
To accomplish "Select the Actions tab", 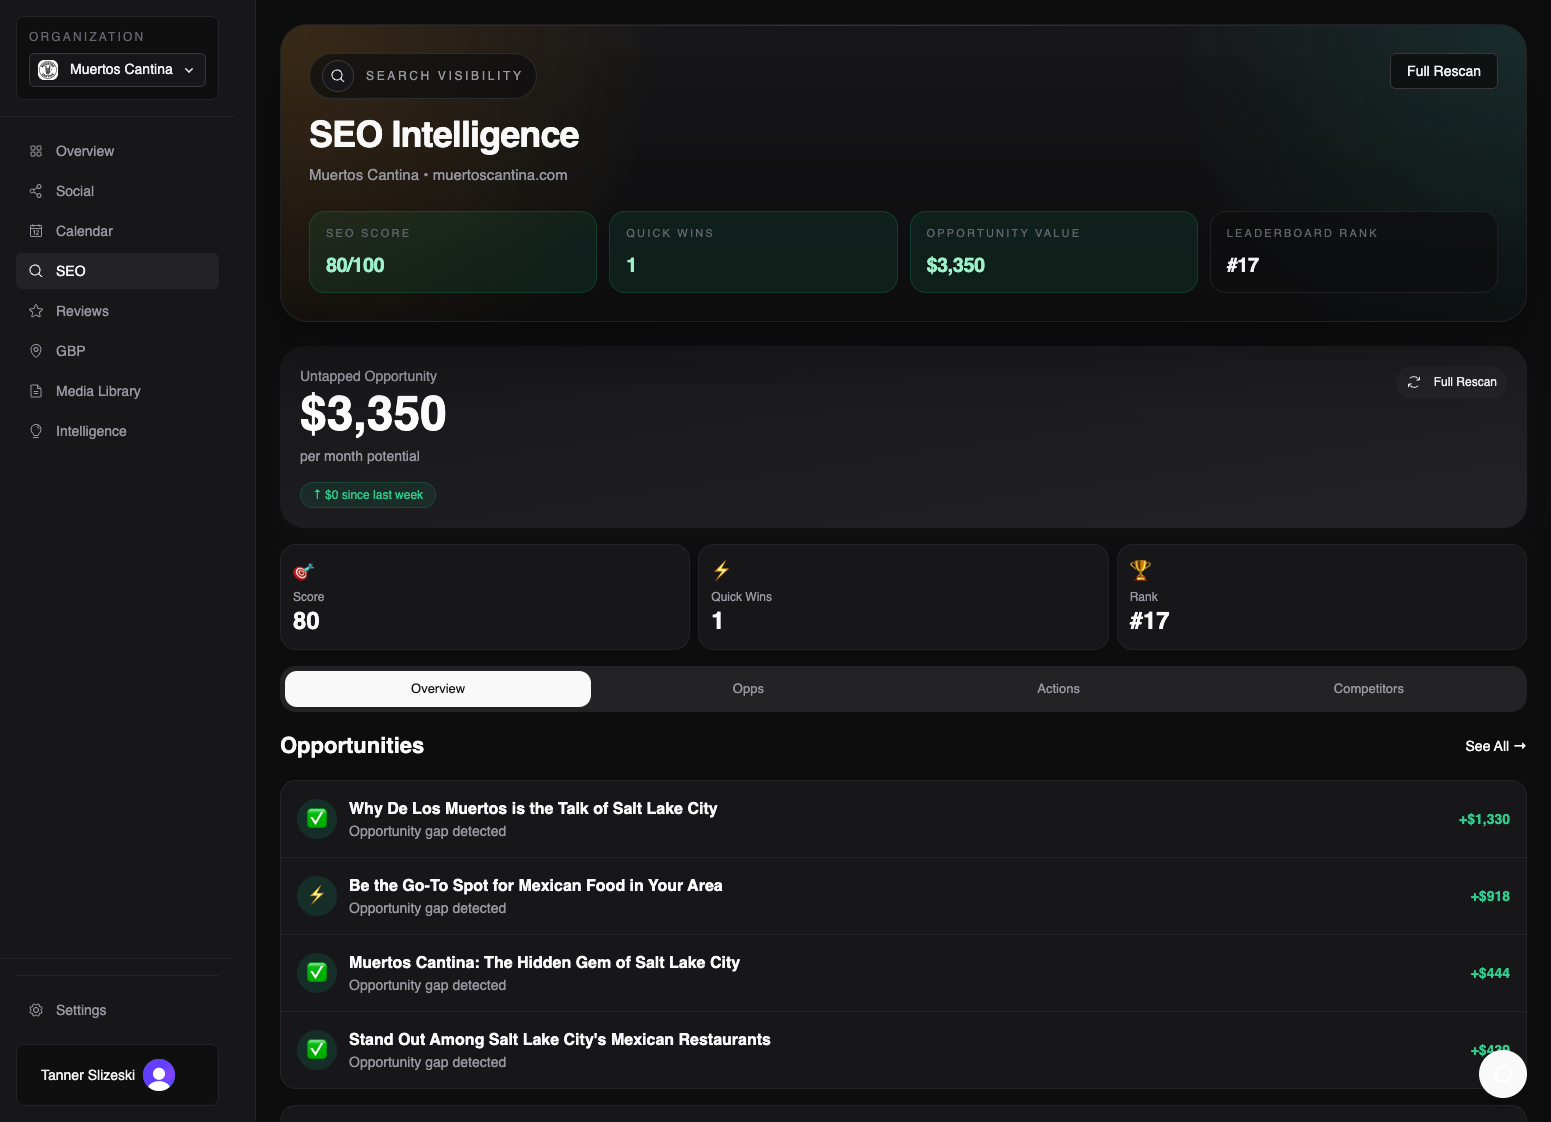I will pyautogui.click(x=1058, y=688).
